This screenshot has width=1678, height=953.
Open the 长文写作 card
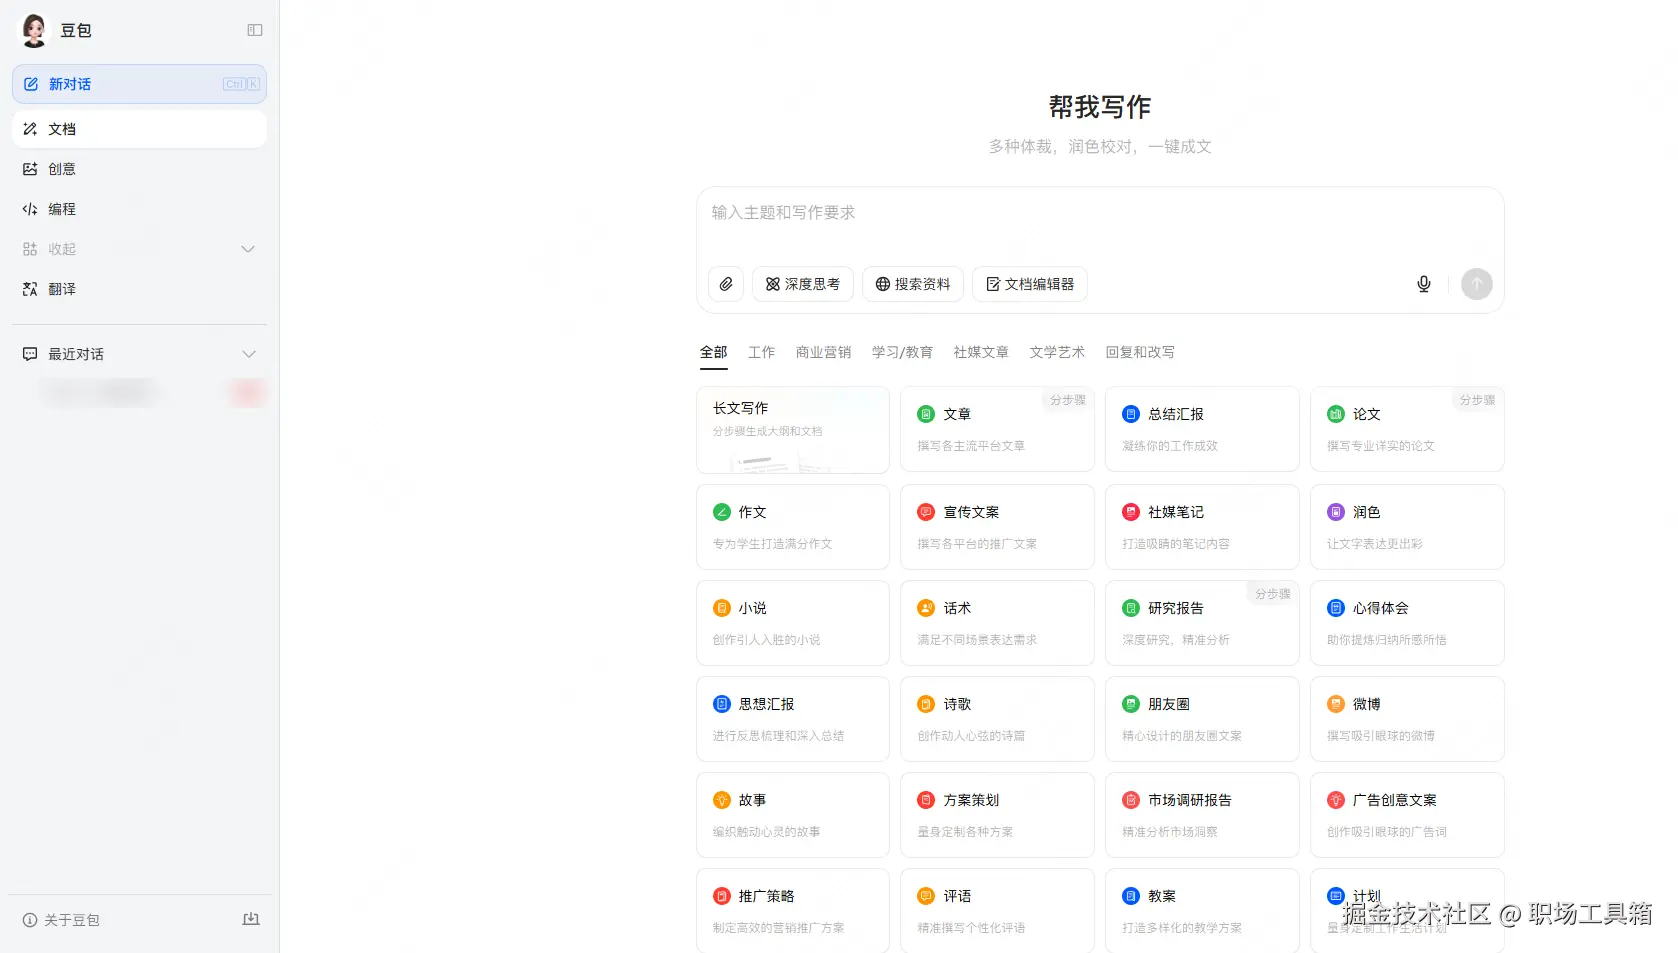tap(793, 430)
